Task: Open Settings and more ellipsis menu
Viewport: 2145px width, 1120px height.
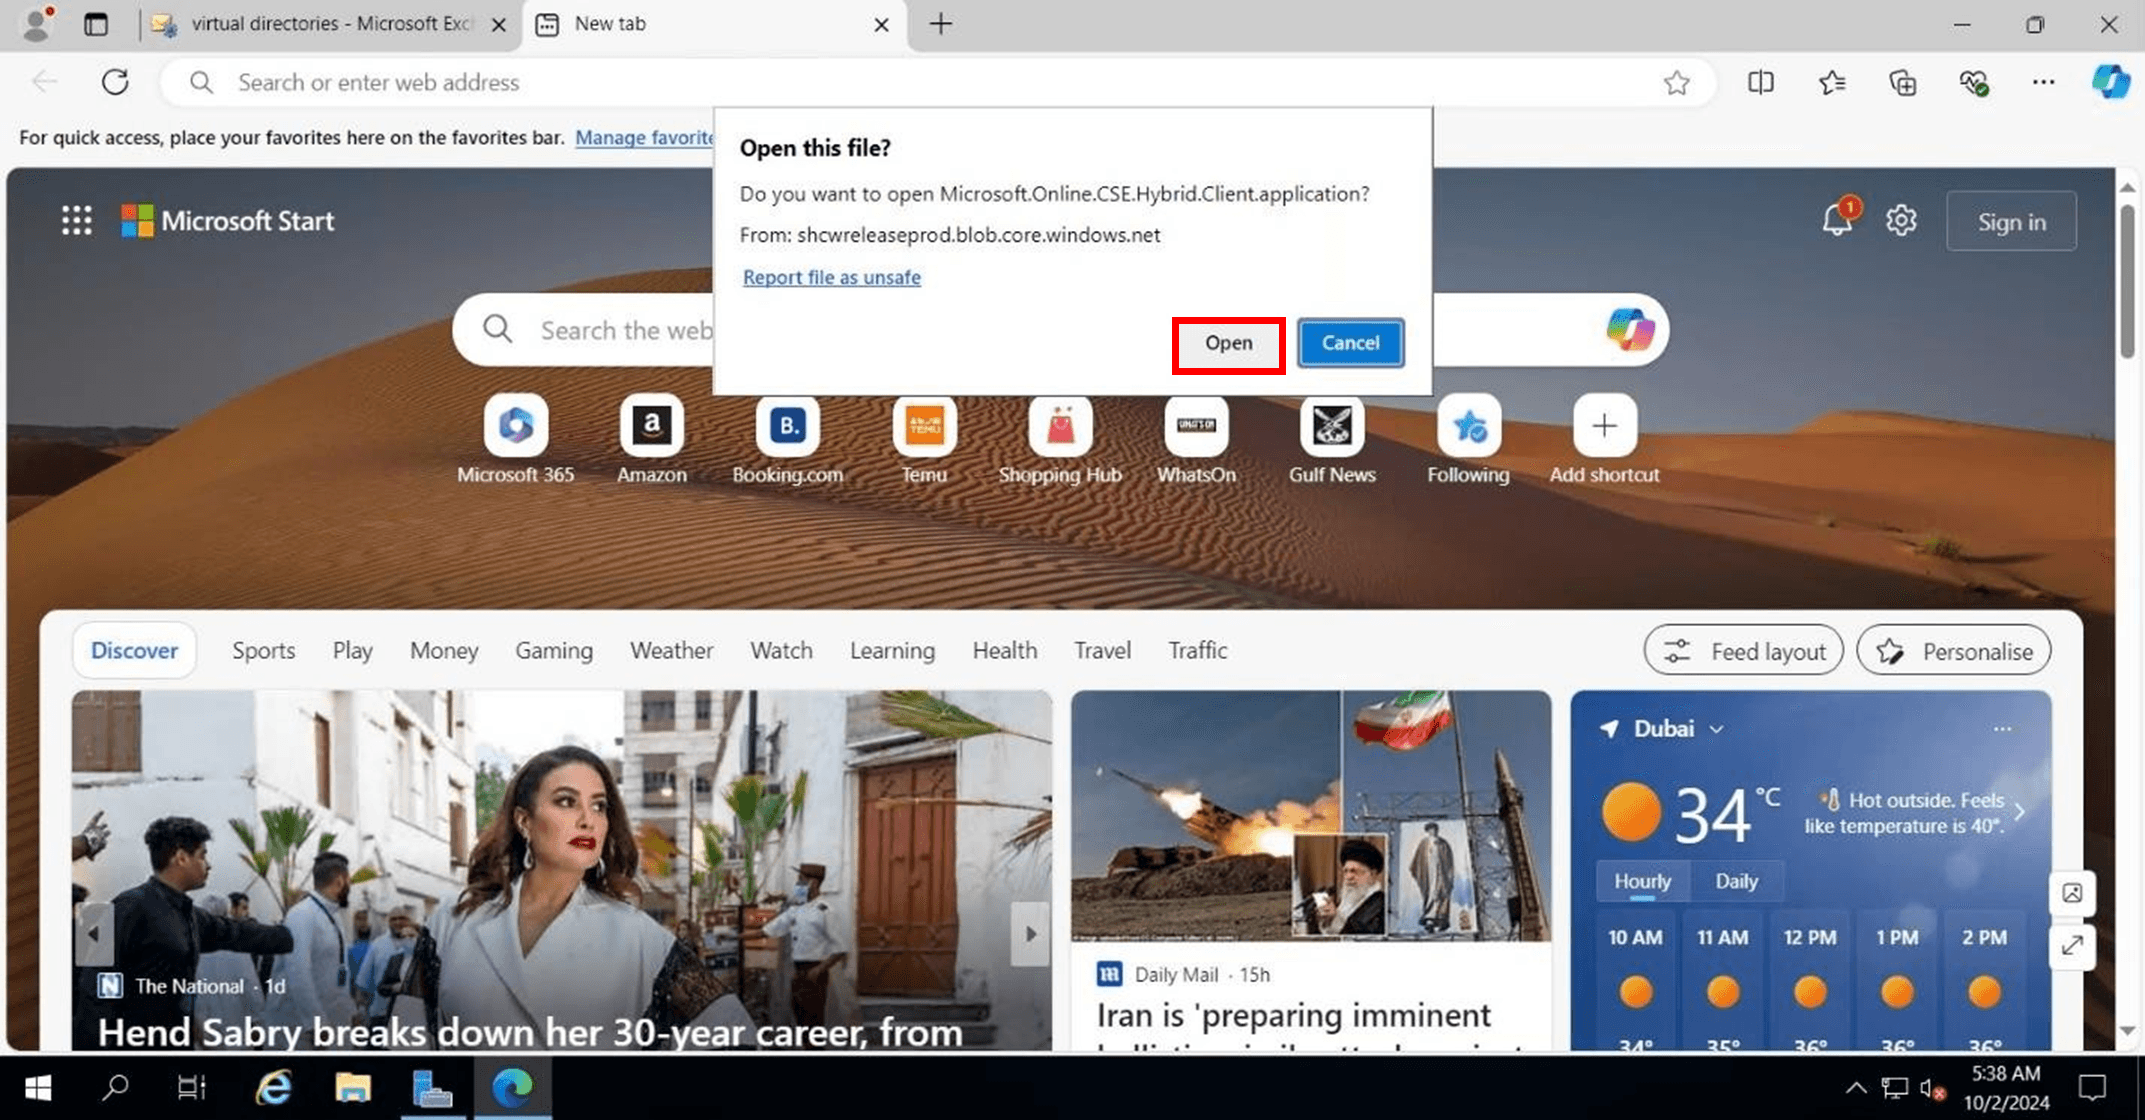Action: (x=2043, y=83)
